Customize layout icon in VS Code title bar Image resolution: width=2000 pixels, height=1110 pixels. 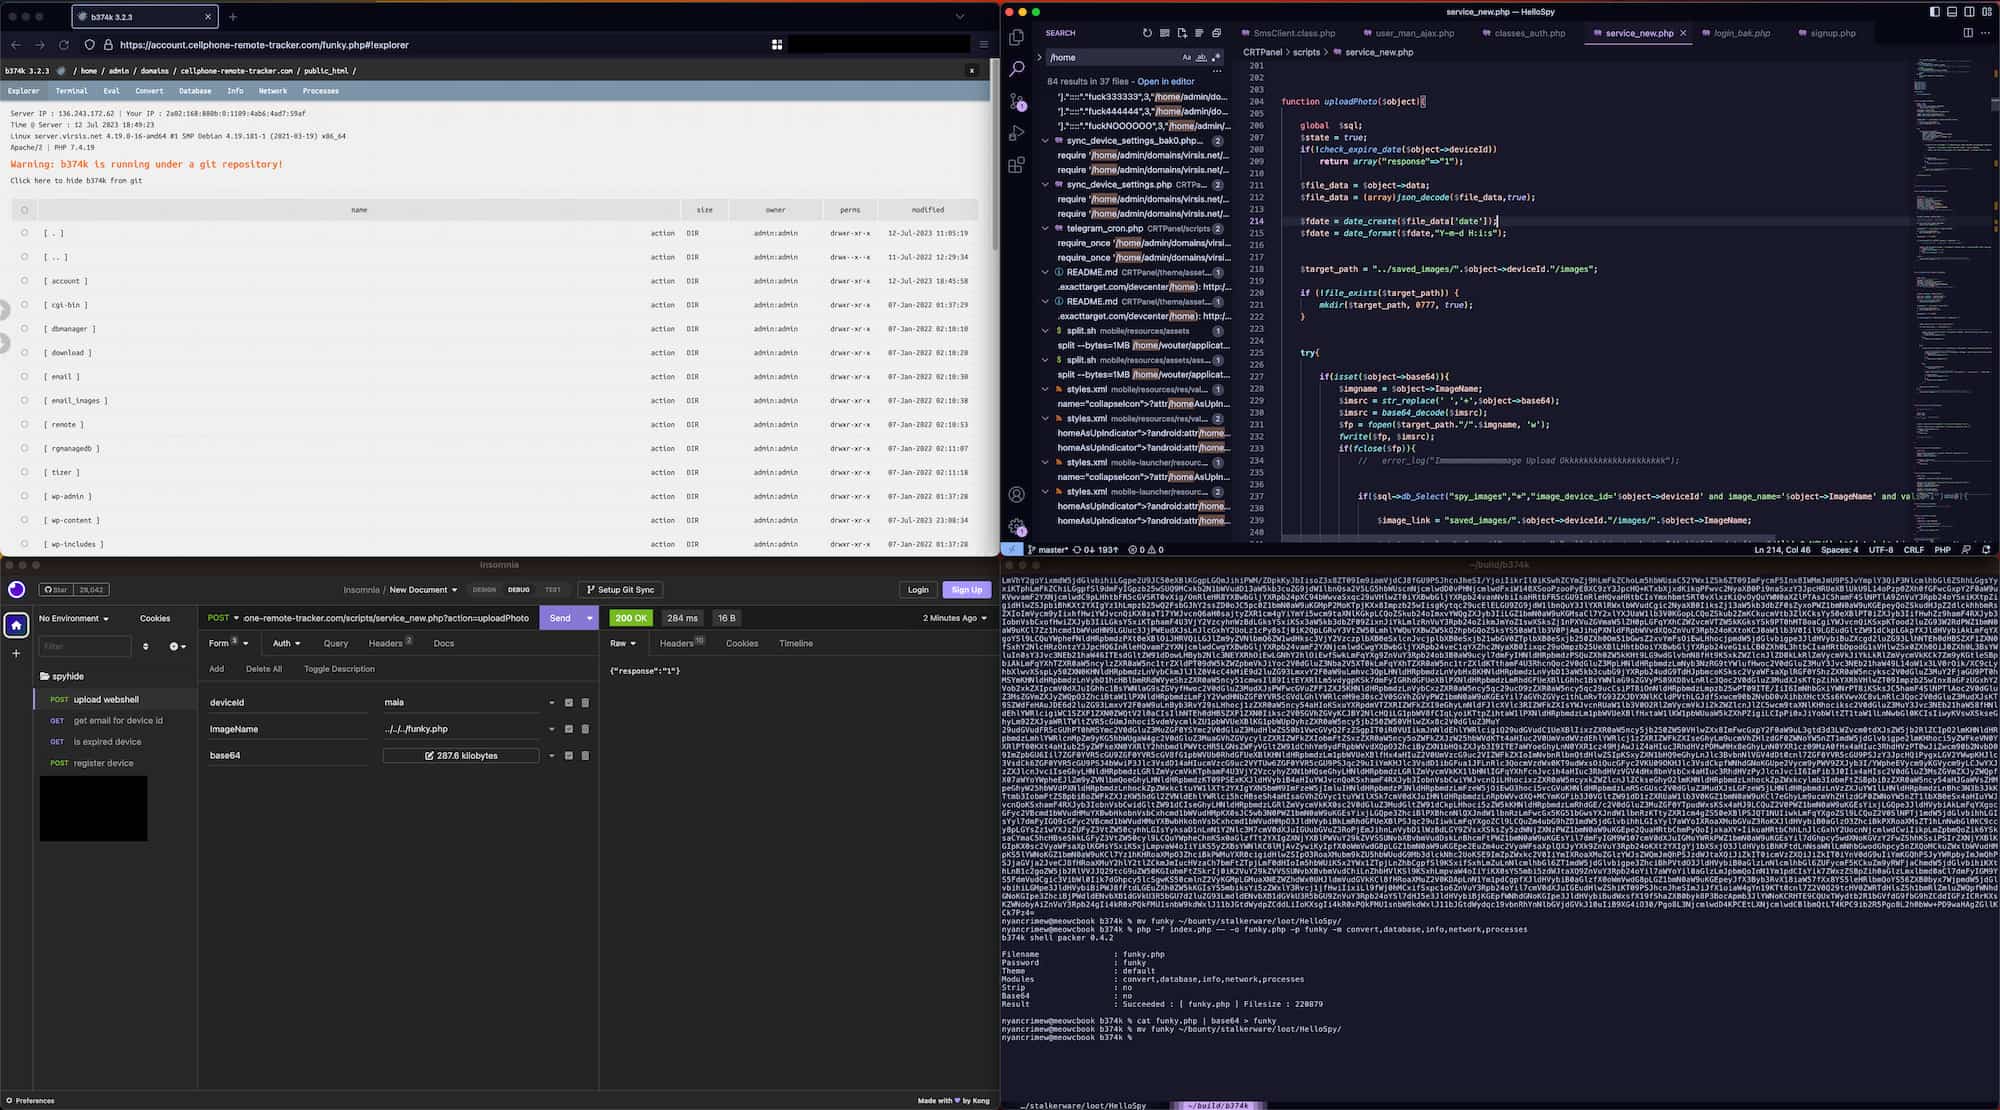click(x=1986, y=12)
